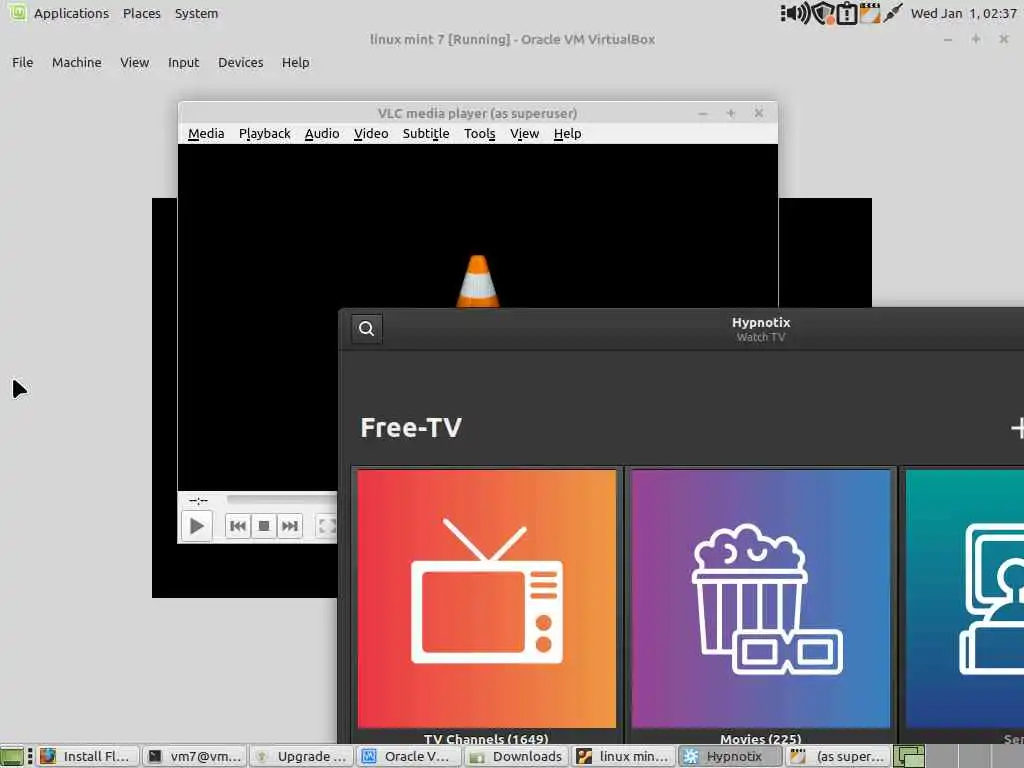Open the System menu

tap(197, 13)
